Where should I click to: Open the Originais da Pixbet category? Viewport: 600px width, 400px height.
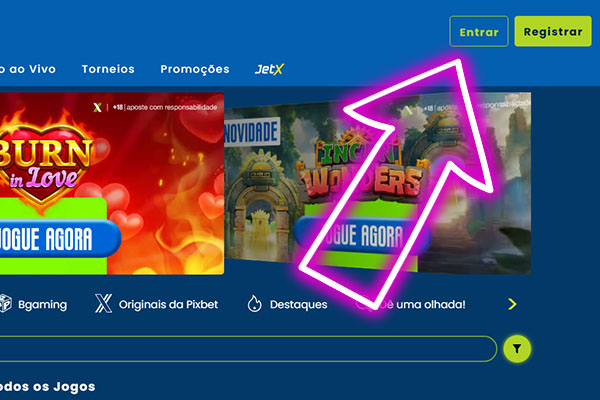(x=168, y=304)
